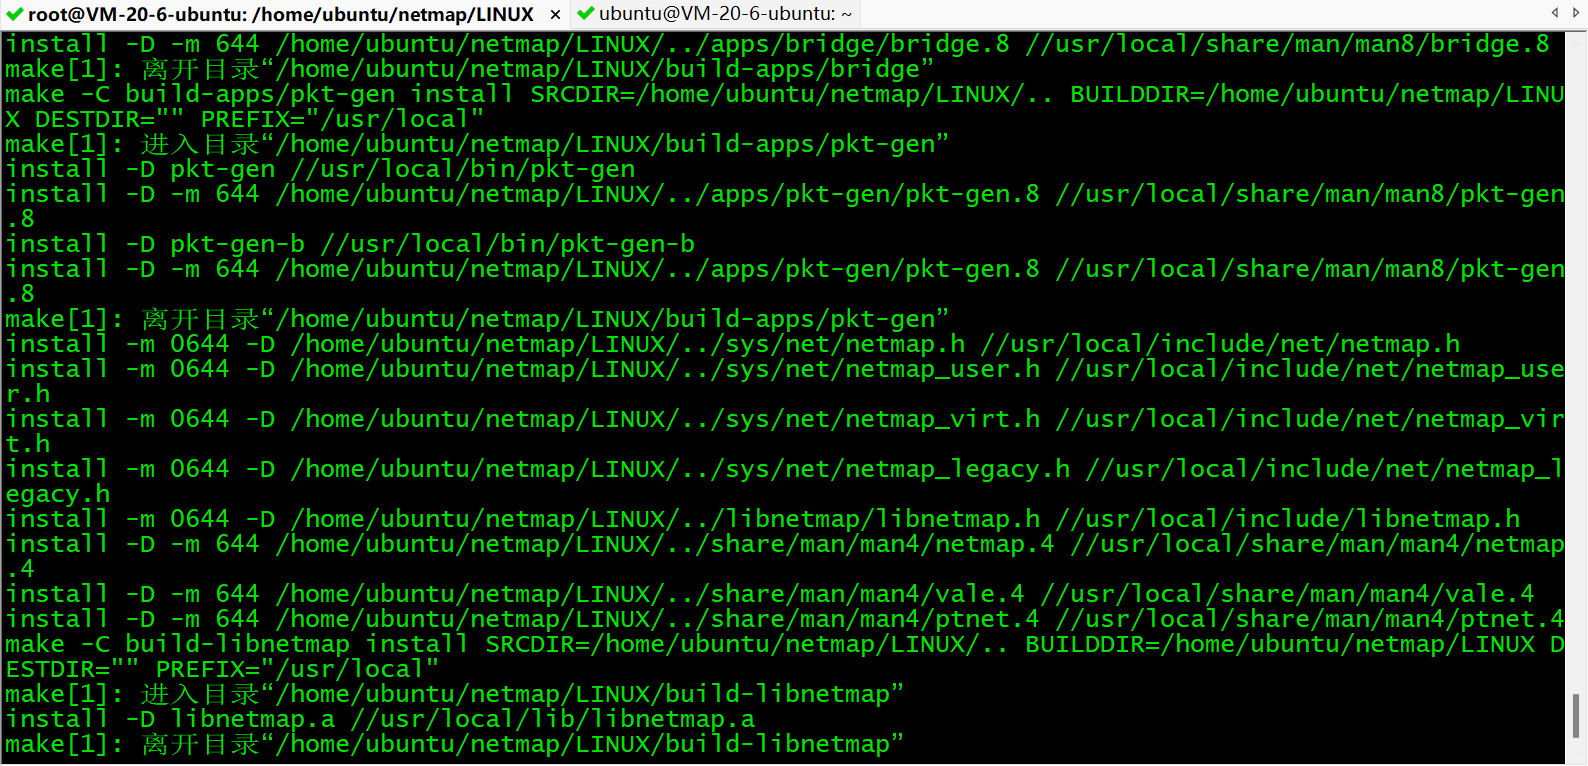Click the tab scroll left arrow

1555,13
